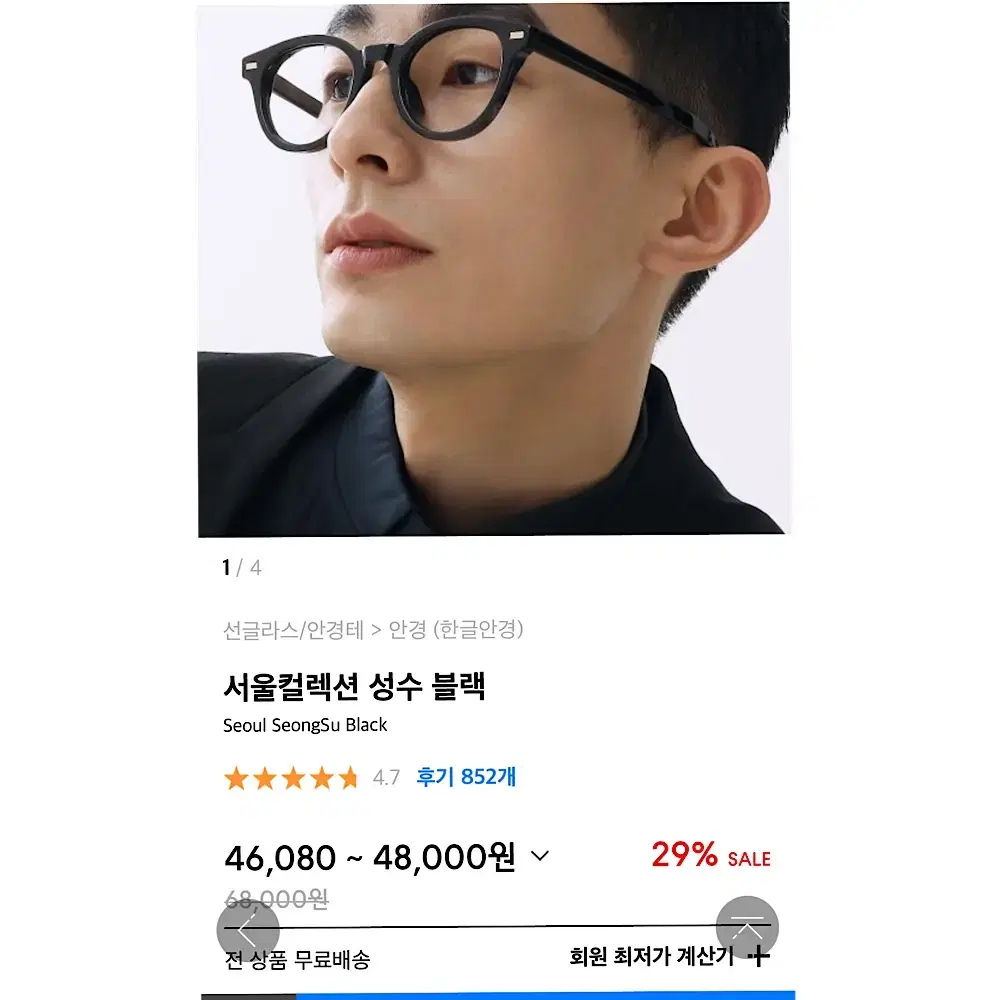Click the first orange rating star

236,778
